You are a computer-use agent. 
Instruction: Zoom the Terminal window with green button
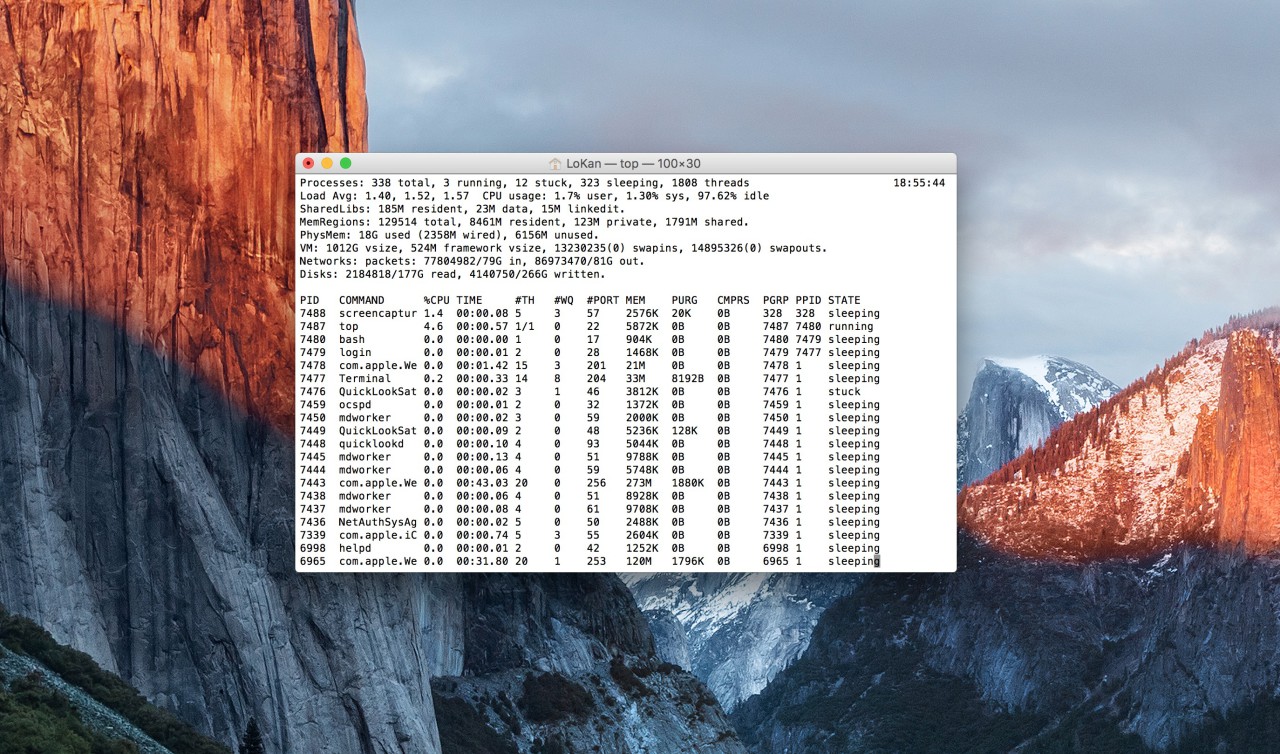(x=346, y=163)
